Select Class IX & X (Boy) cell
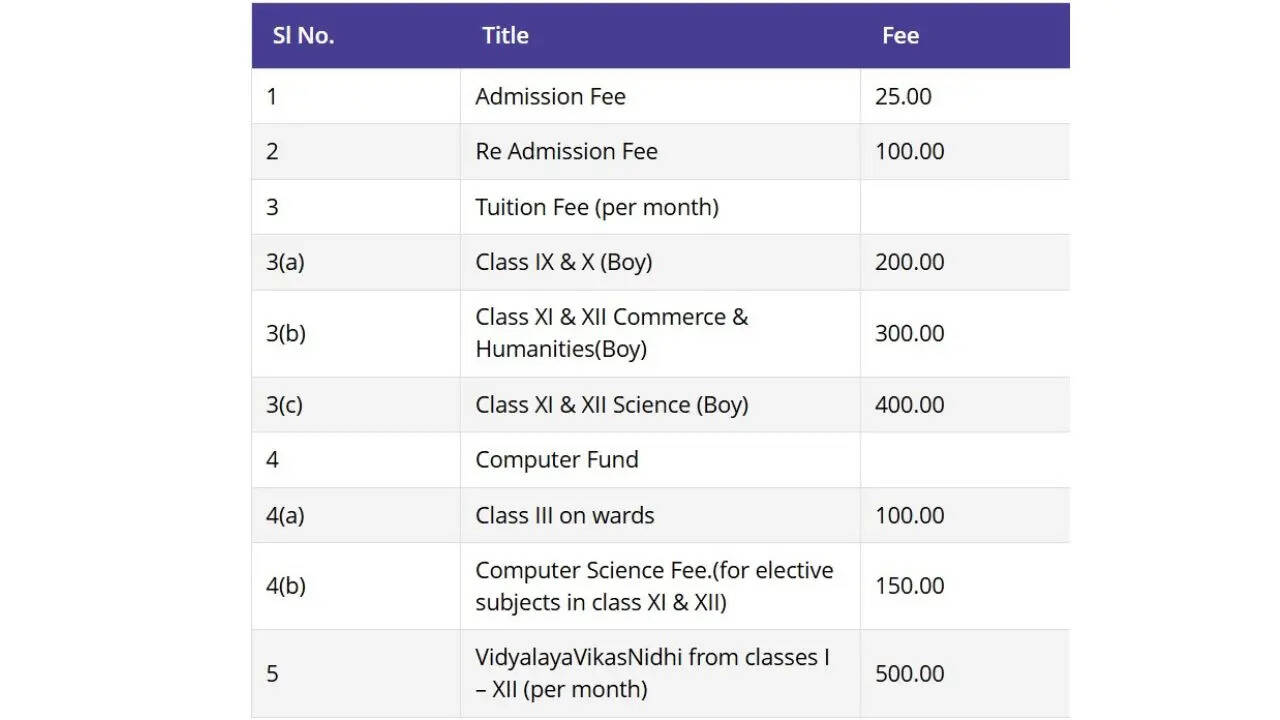Image resolution: width=1280 pixels, height=720 pixels. coord(563,262)
